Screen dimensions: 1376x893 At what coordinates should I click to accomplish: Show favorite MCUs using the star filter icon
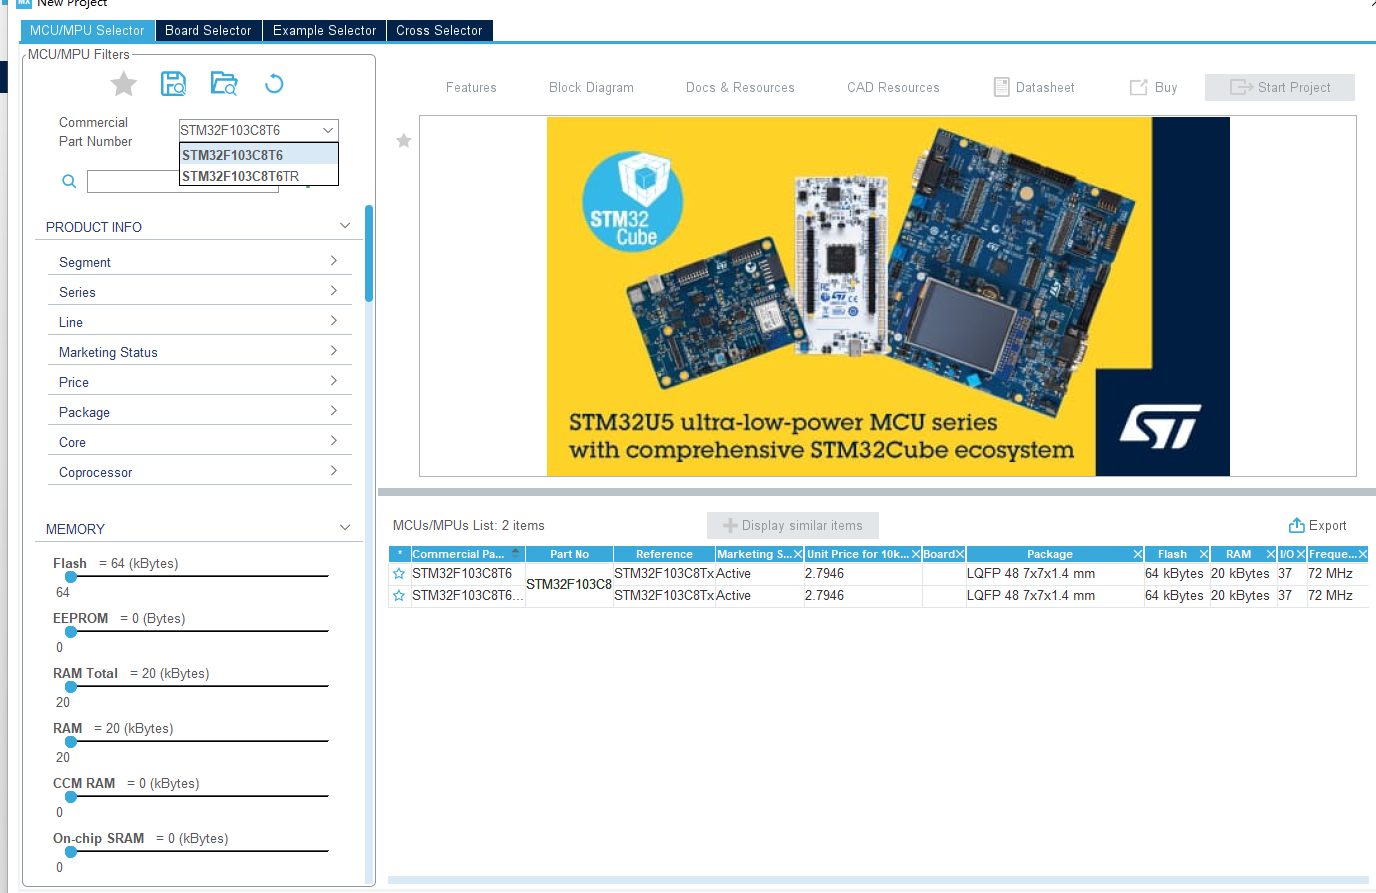pyautogui.click(x=124, y=84)
